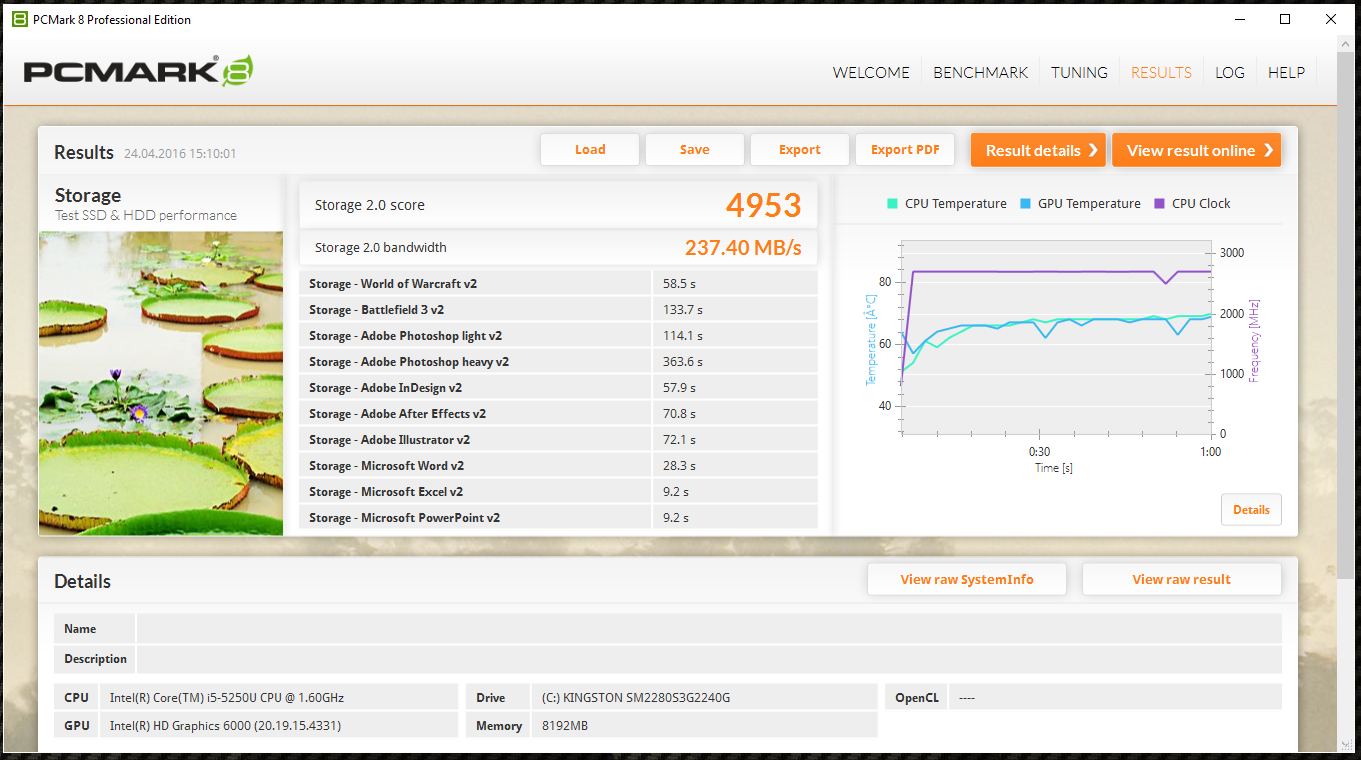The image size is (1361, 760).
Task: Click the 363.6 s result value
Action: click(x=683, y=362)
